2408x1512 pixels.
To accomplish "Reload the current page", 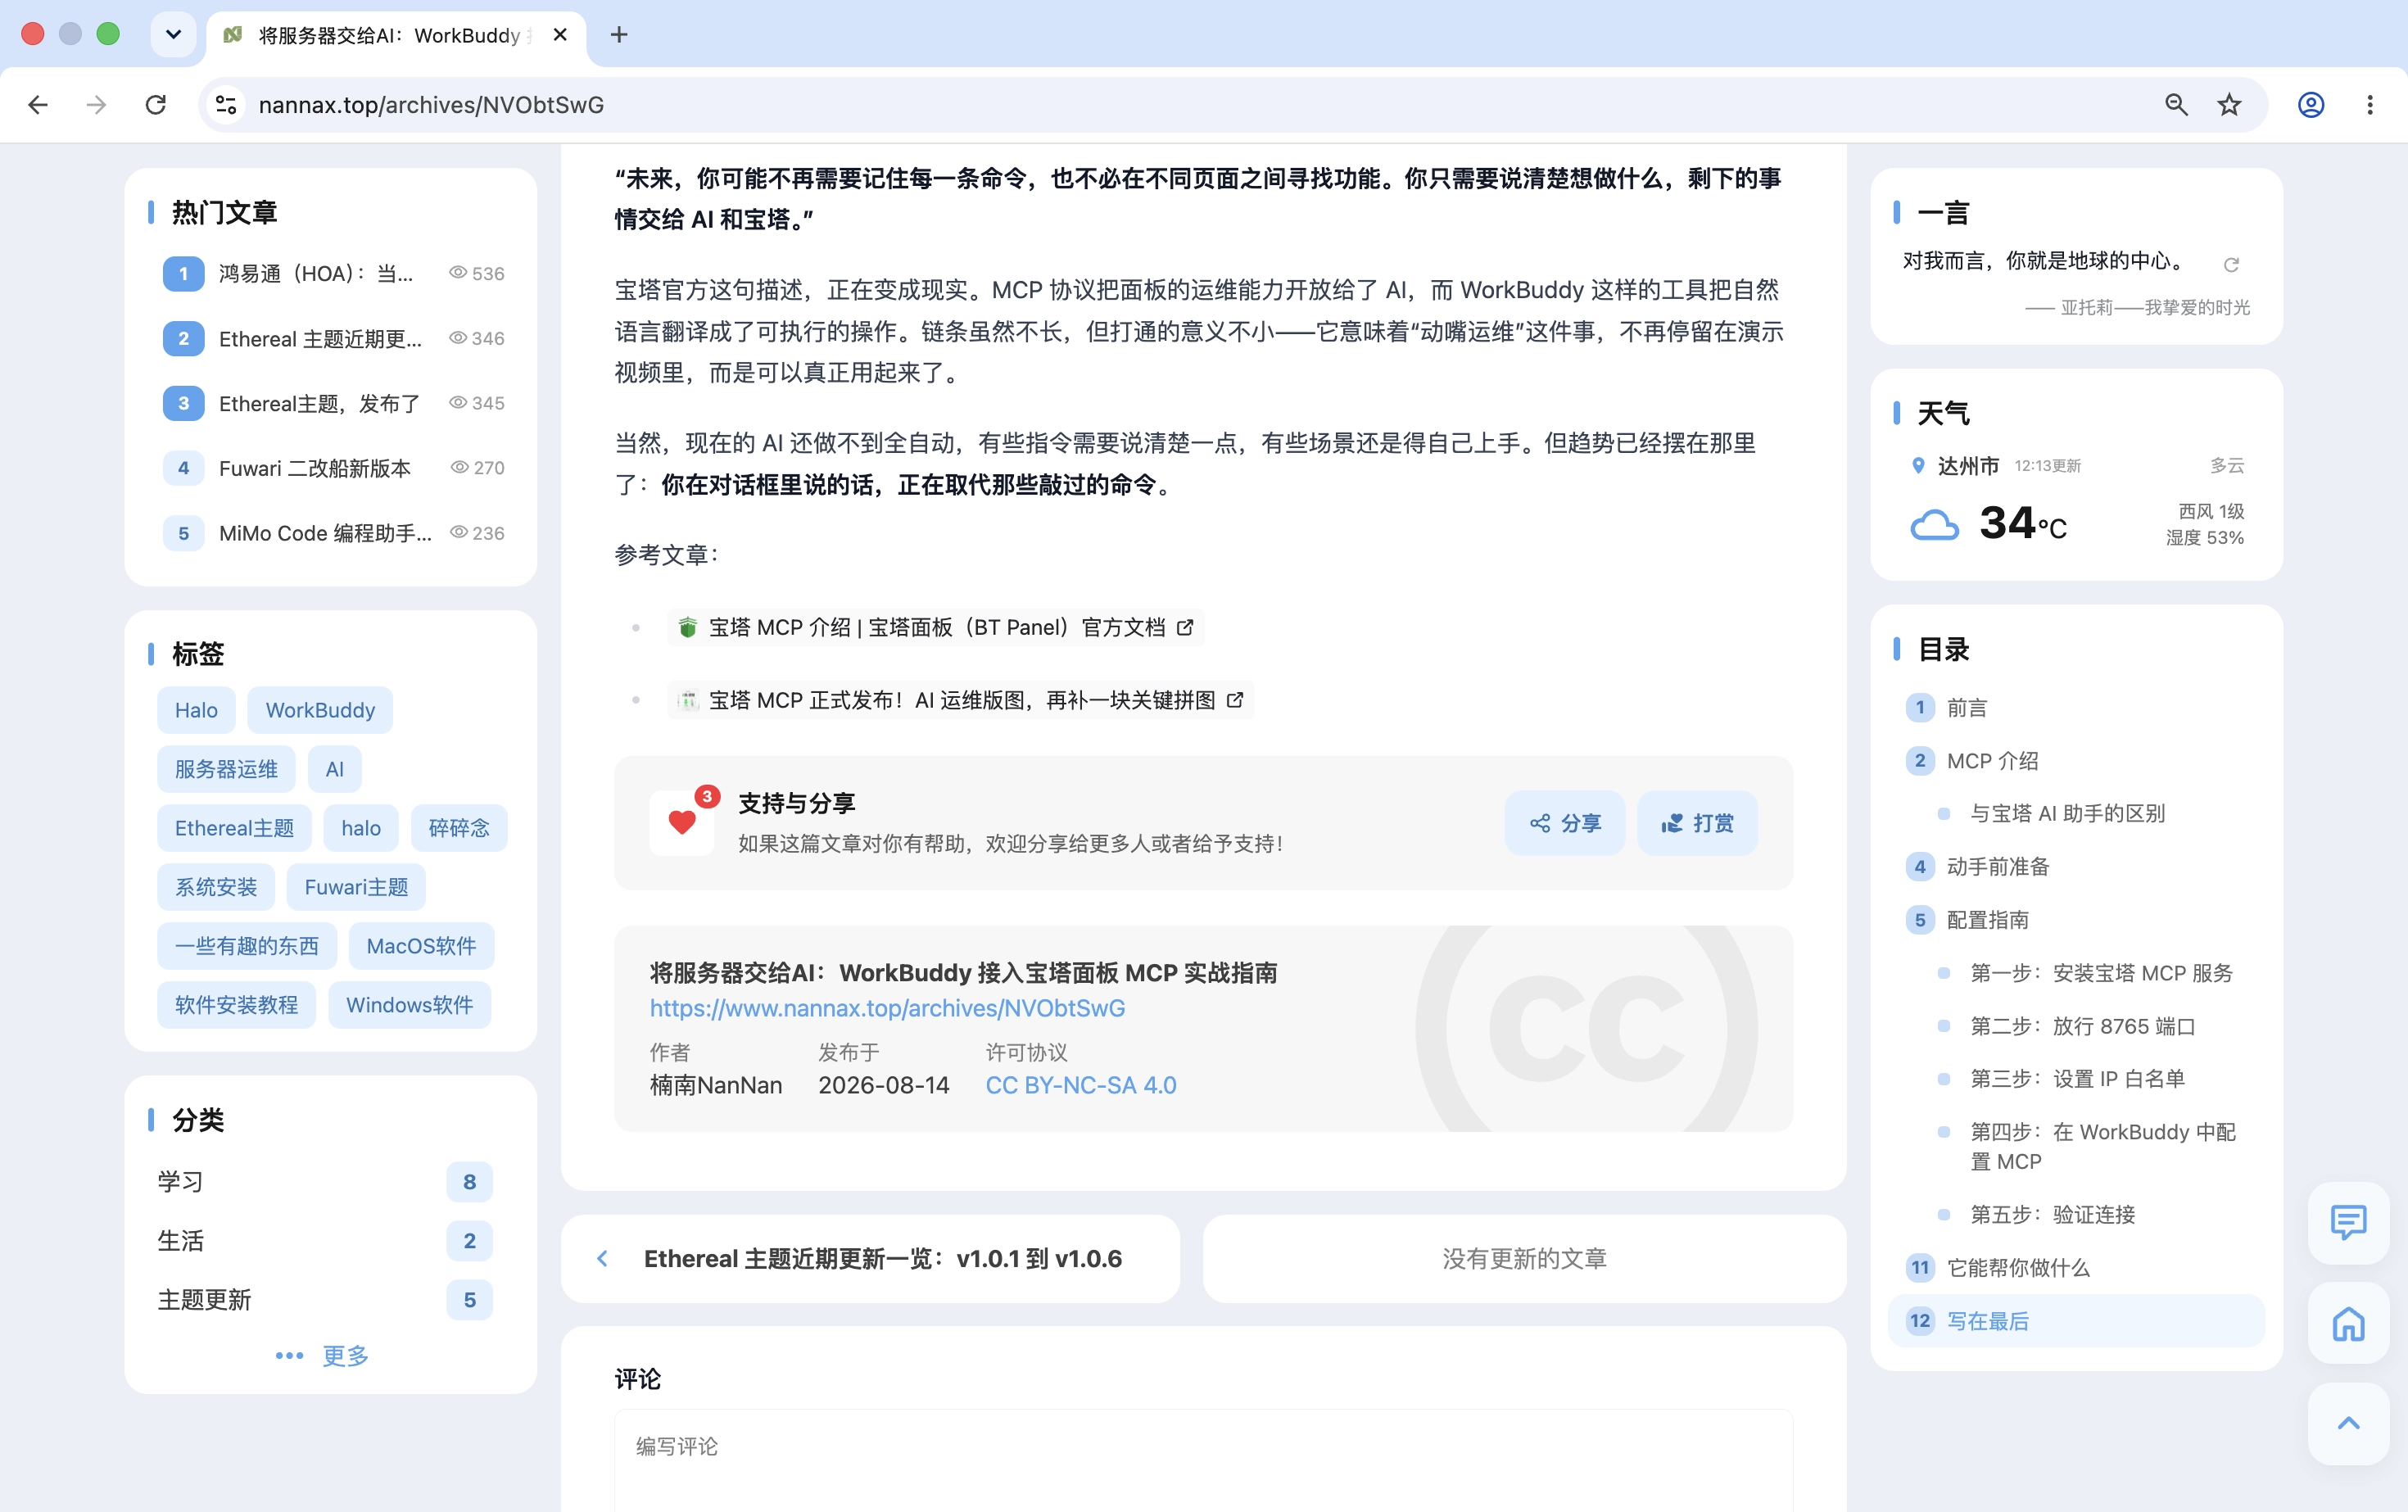I will coord(156,105).
